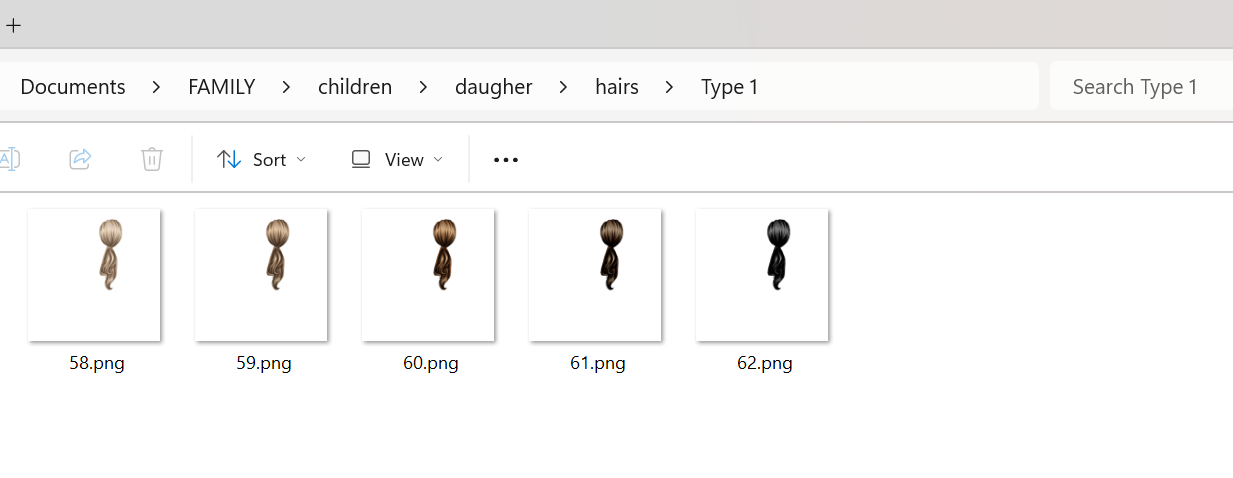The width and height of the screenshot is (1233, 478).
Task: Open a new tab with the plus icon
Action: point(13,25)
